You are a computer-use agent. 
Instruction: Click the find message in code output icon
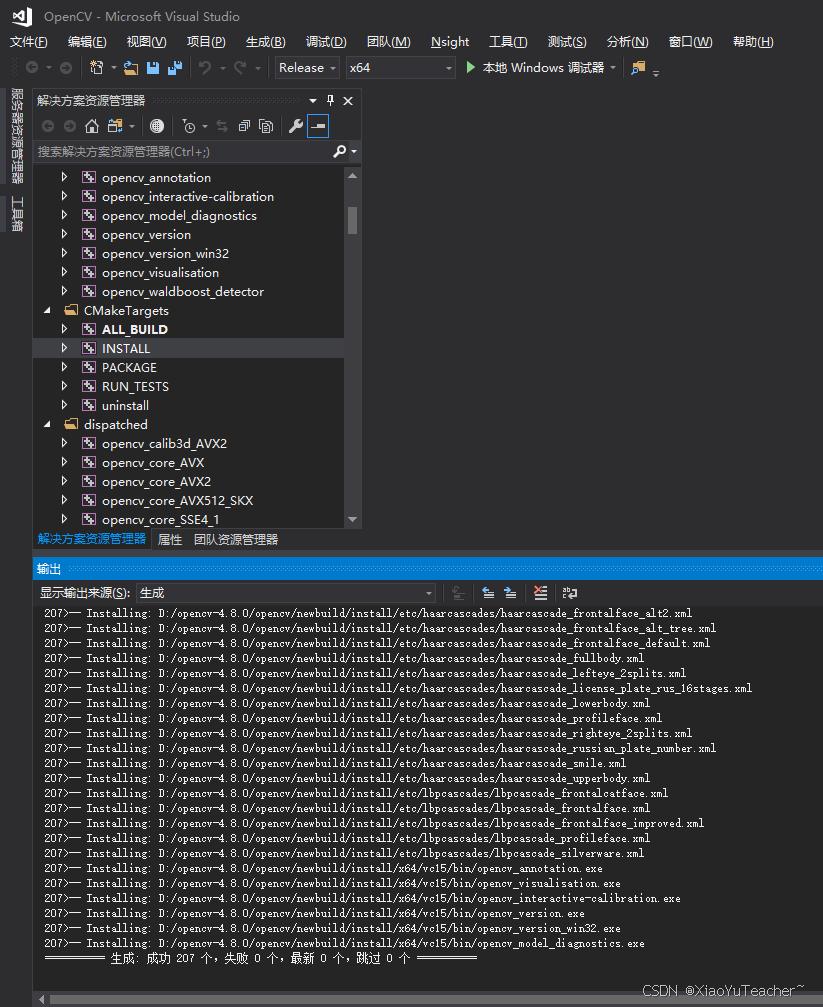point(458,593)
